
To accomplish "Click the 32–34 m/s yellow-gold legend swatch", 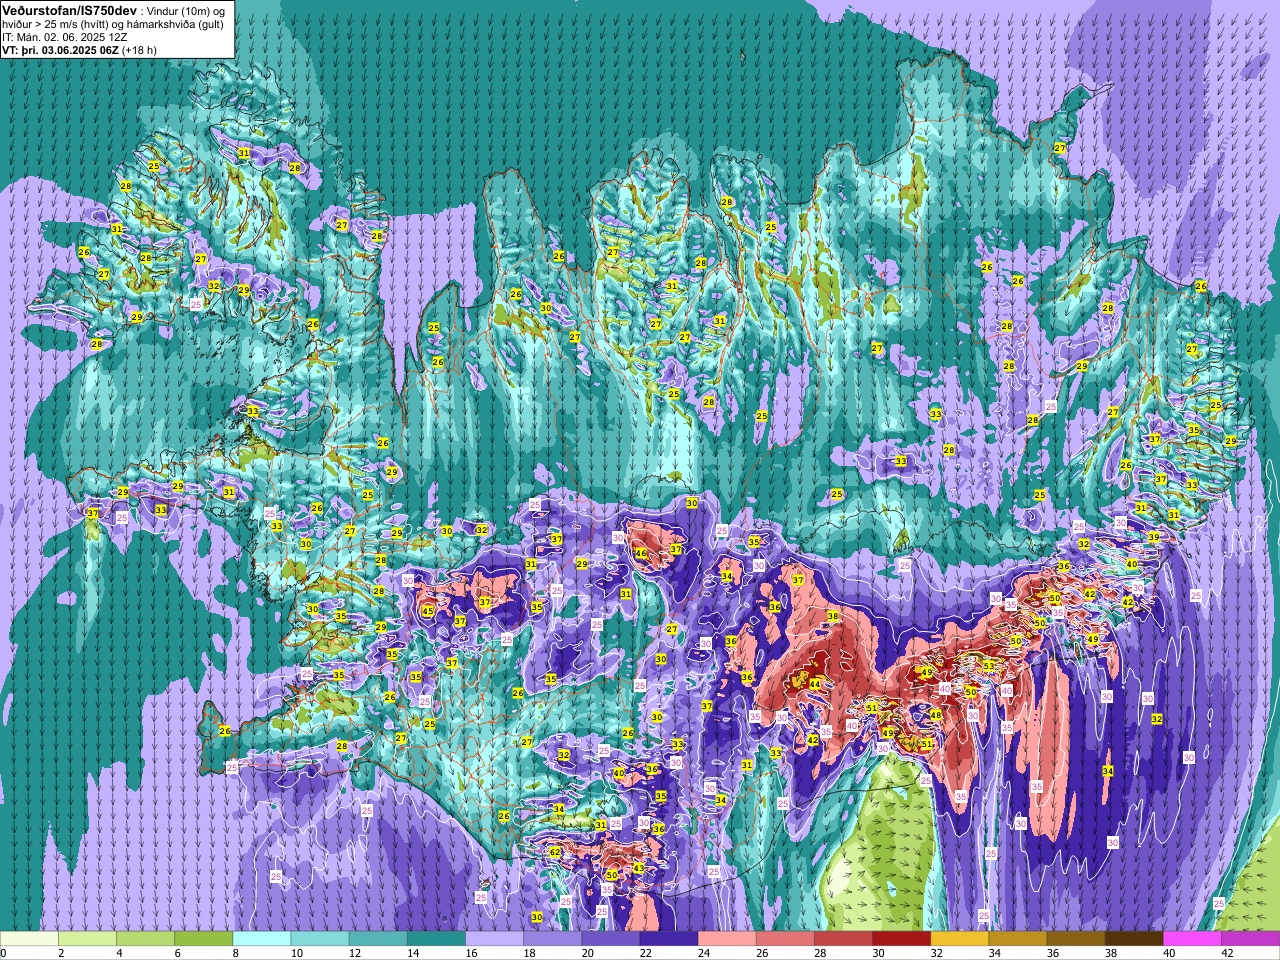I will (960, 939).
